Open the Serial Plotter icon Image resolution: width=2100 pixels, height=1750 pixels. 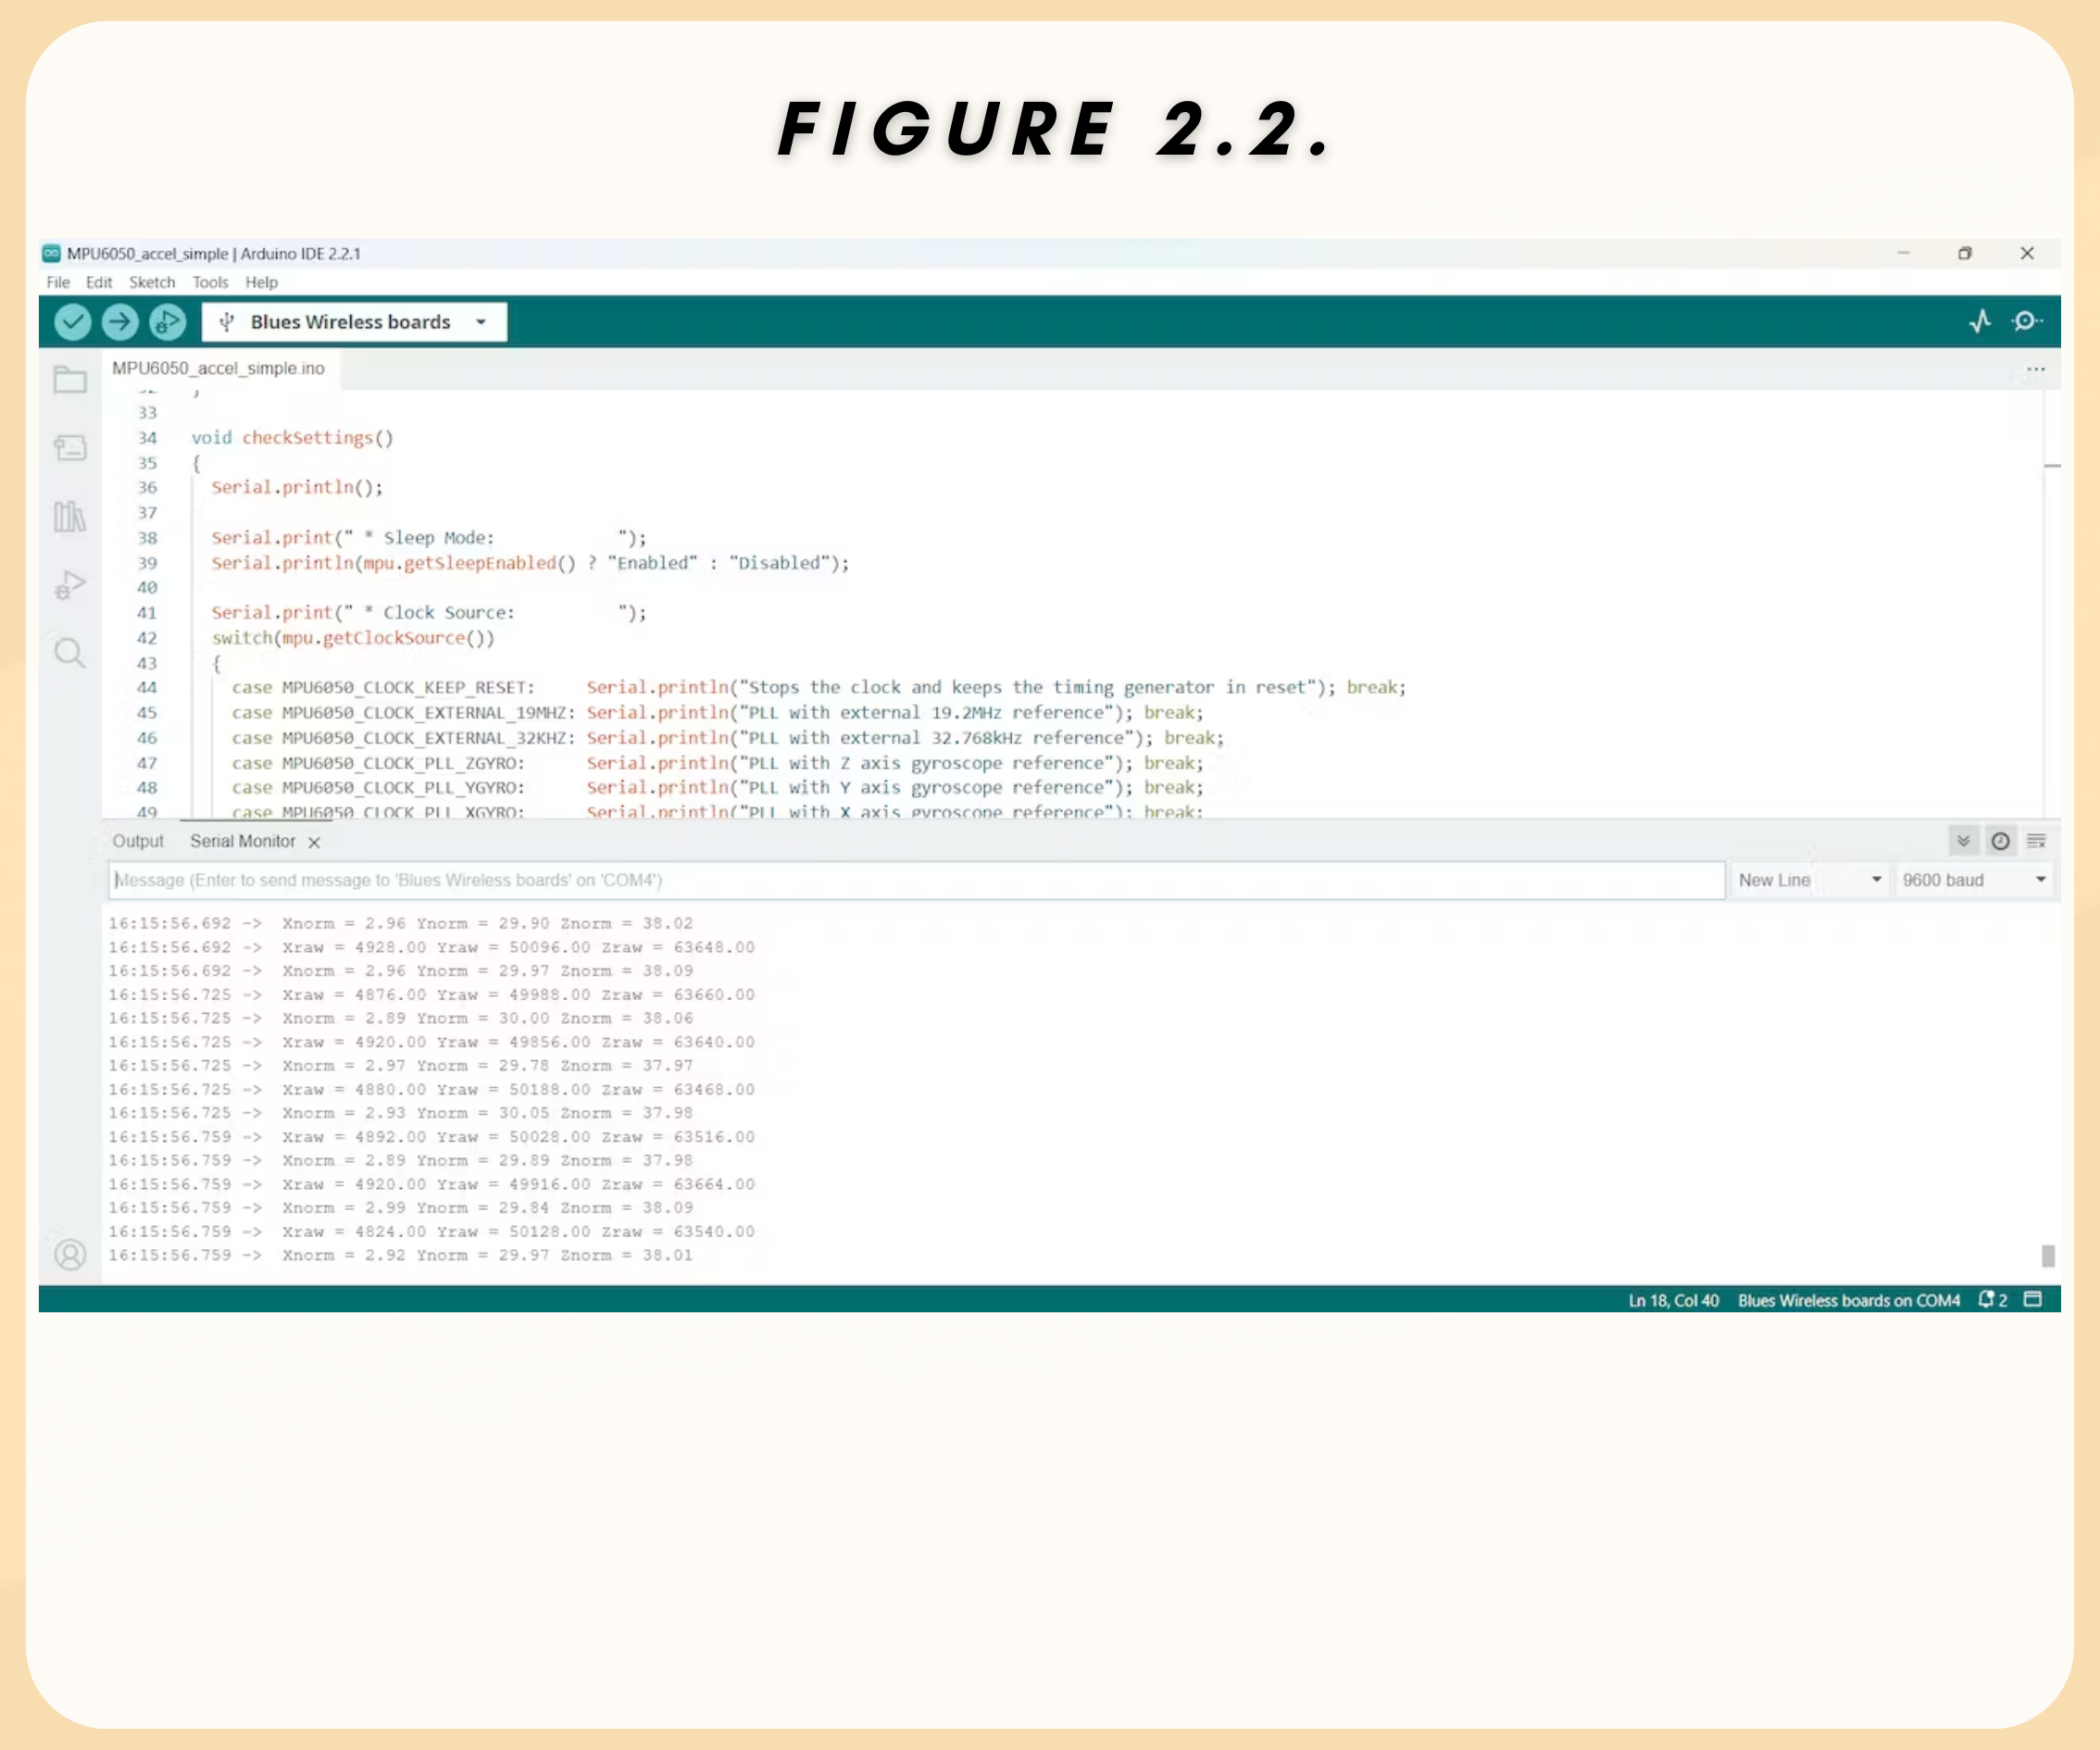[1980, 321]
